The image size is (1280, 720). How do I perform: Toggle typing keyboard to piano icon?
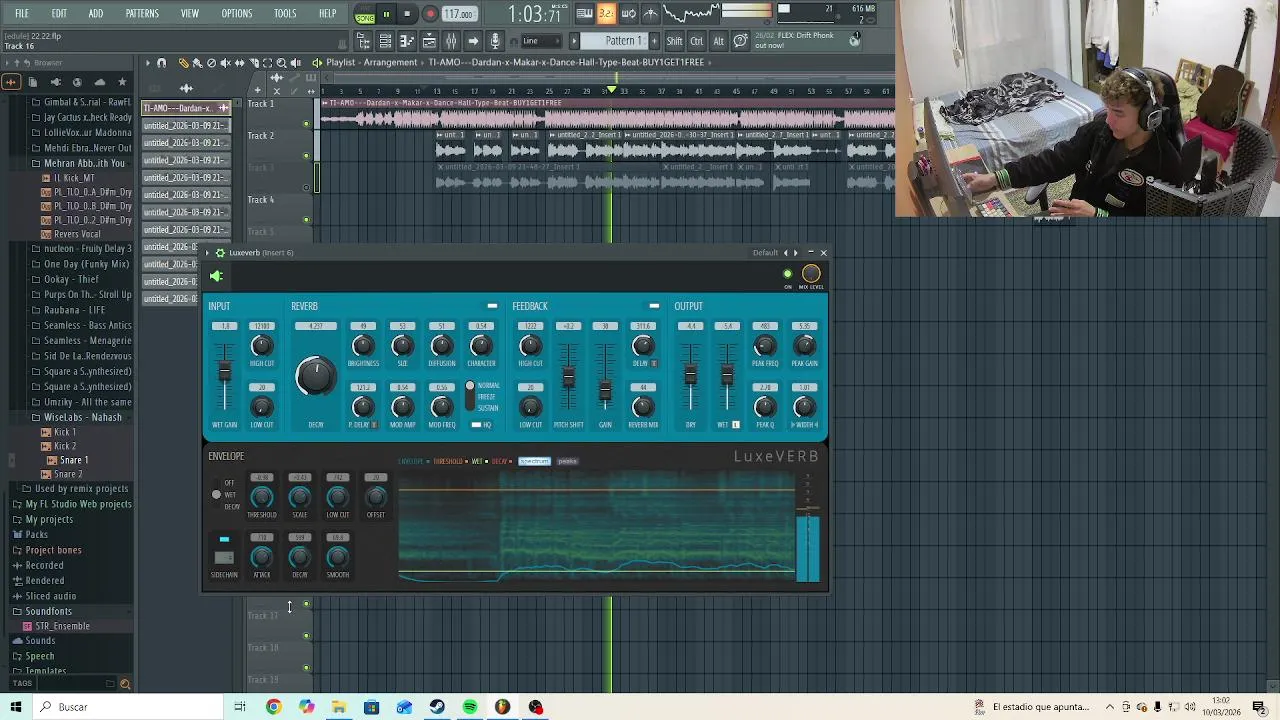(x=584, y=14)
